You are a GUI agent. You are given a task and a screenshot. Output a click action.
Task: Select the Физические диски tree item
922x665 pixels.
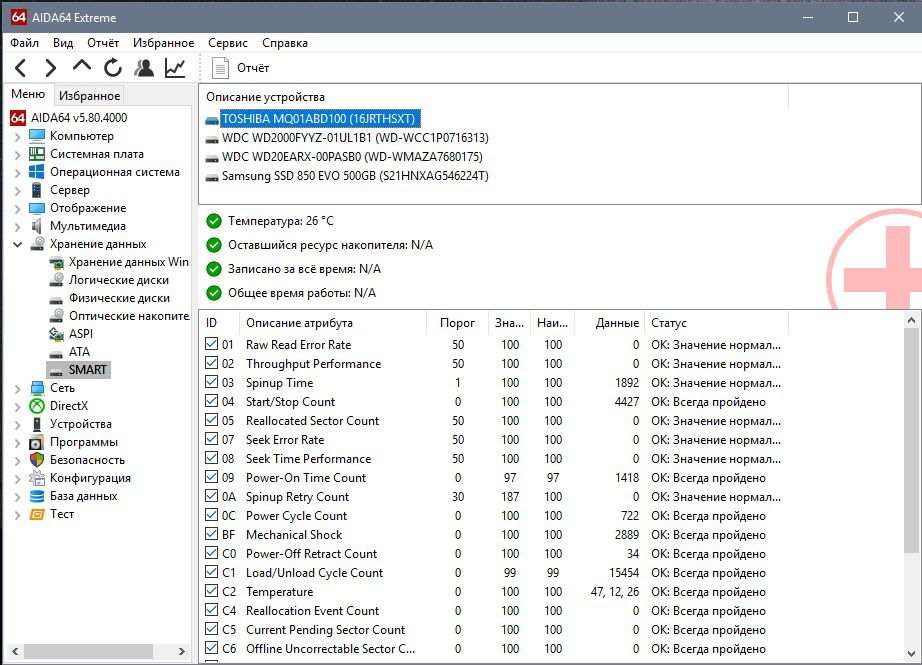(119, 298)
